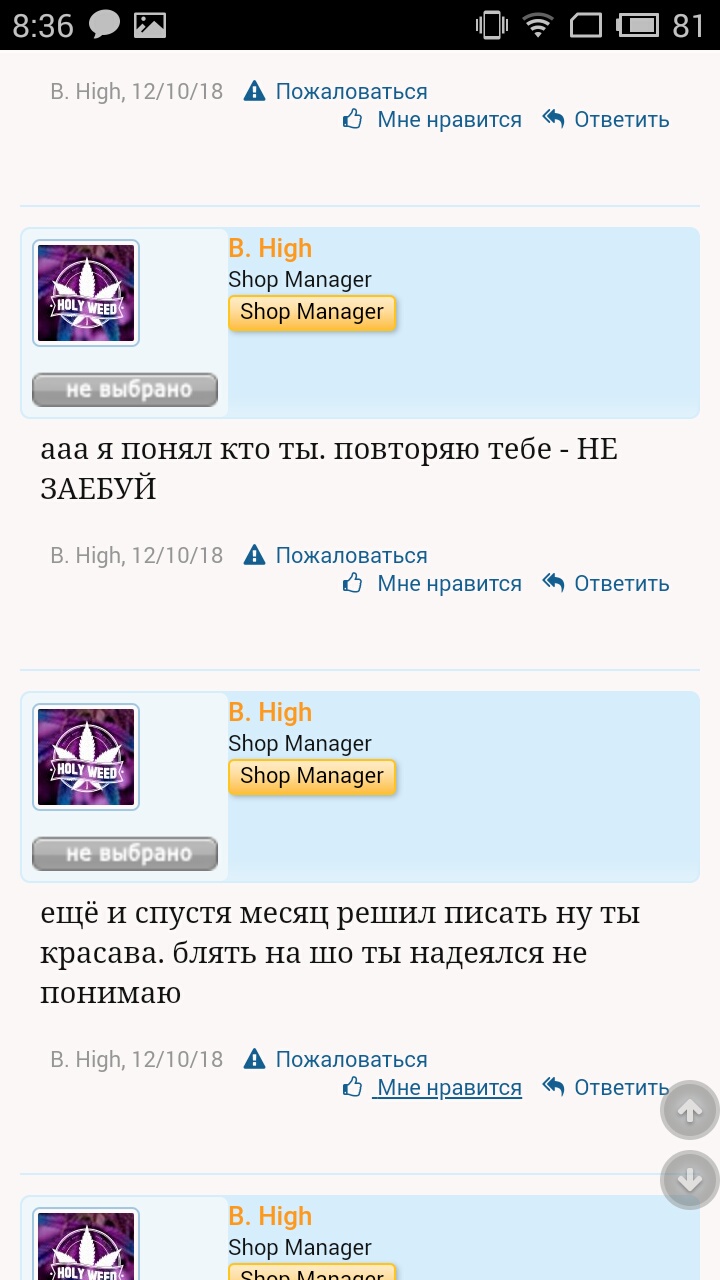Open Holy Weed avatar of the месяц post
The image size is (720, 1280).
[x=86, y=757]
